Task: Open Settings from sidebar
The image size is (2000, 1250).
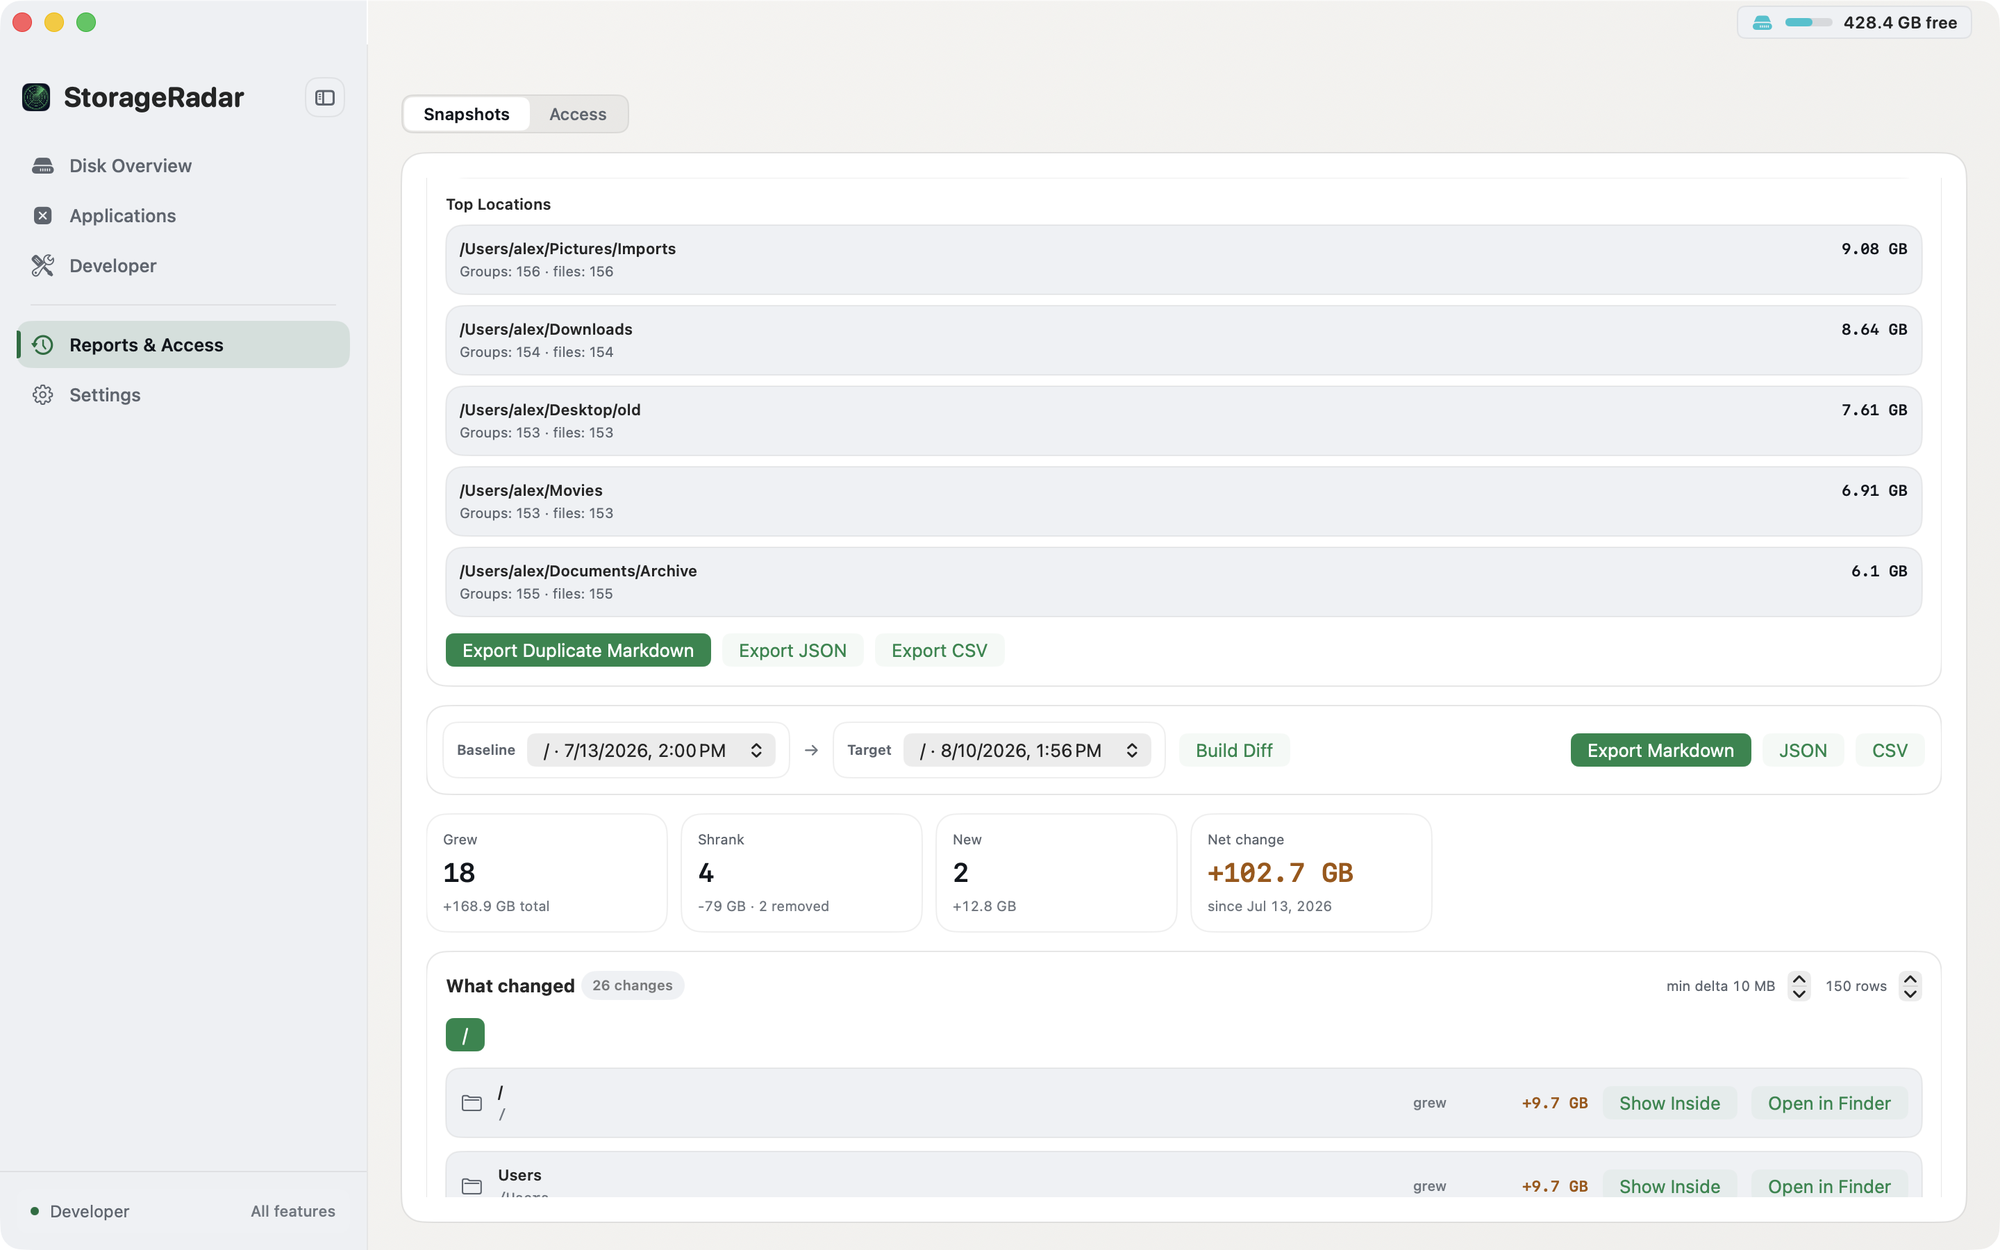Action: pyautogui.click(x=183, y=395)
